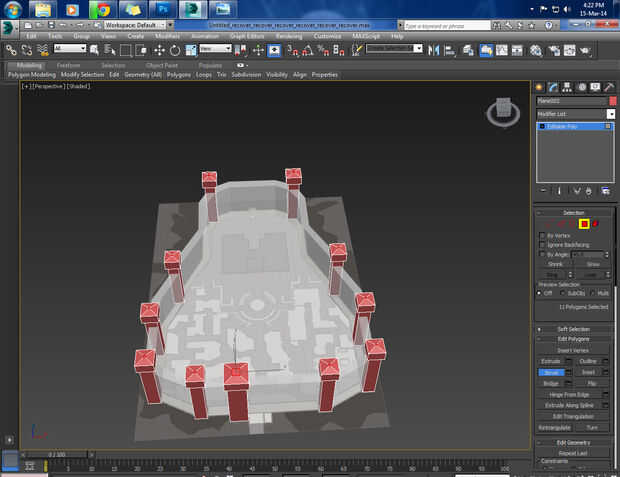Image resolution: width=620 pixels, height=477 pixels.
Task: Select Element sub-object level icon
Action: coord(596,223)
